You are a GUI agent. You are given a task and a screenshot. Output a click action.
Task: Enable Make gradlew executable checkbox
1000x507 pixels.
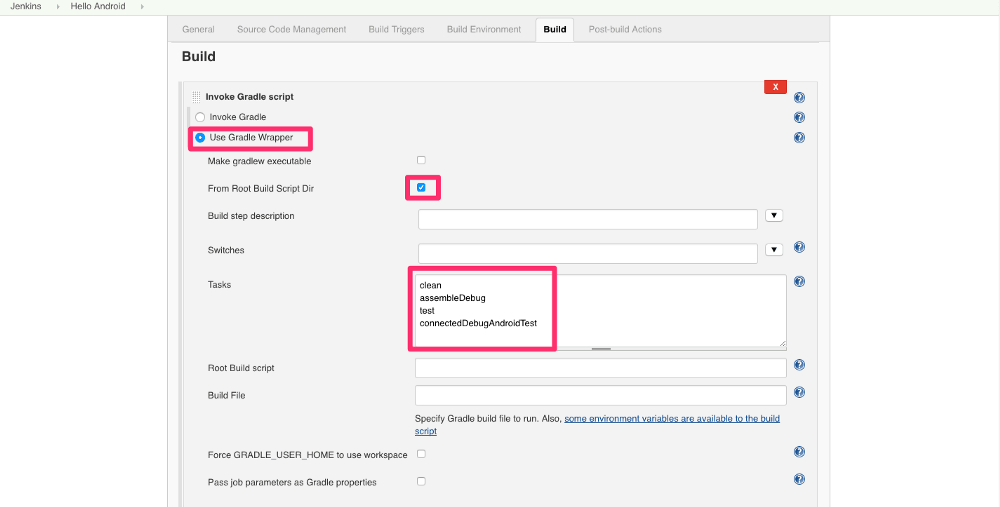coord(421,160)
